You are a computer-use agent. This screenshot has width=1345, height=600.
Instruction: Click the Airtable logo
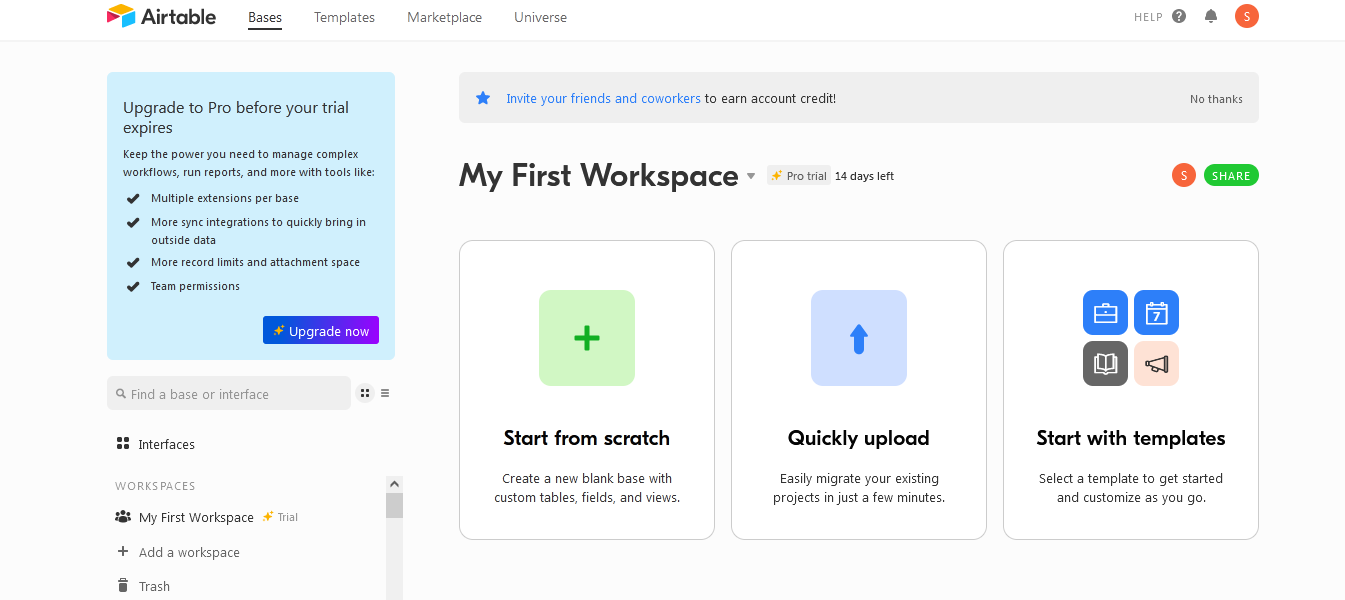point(161,16)
